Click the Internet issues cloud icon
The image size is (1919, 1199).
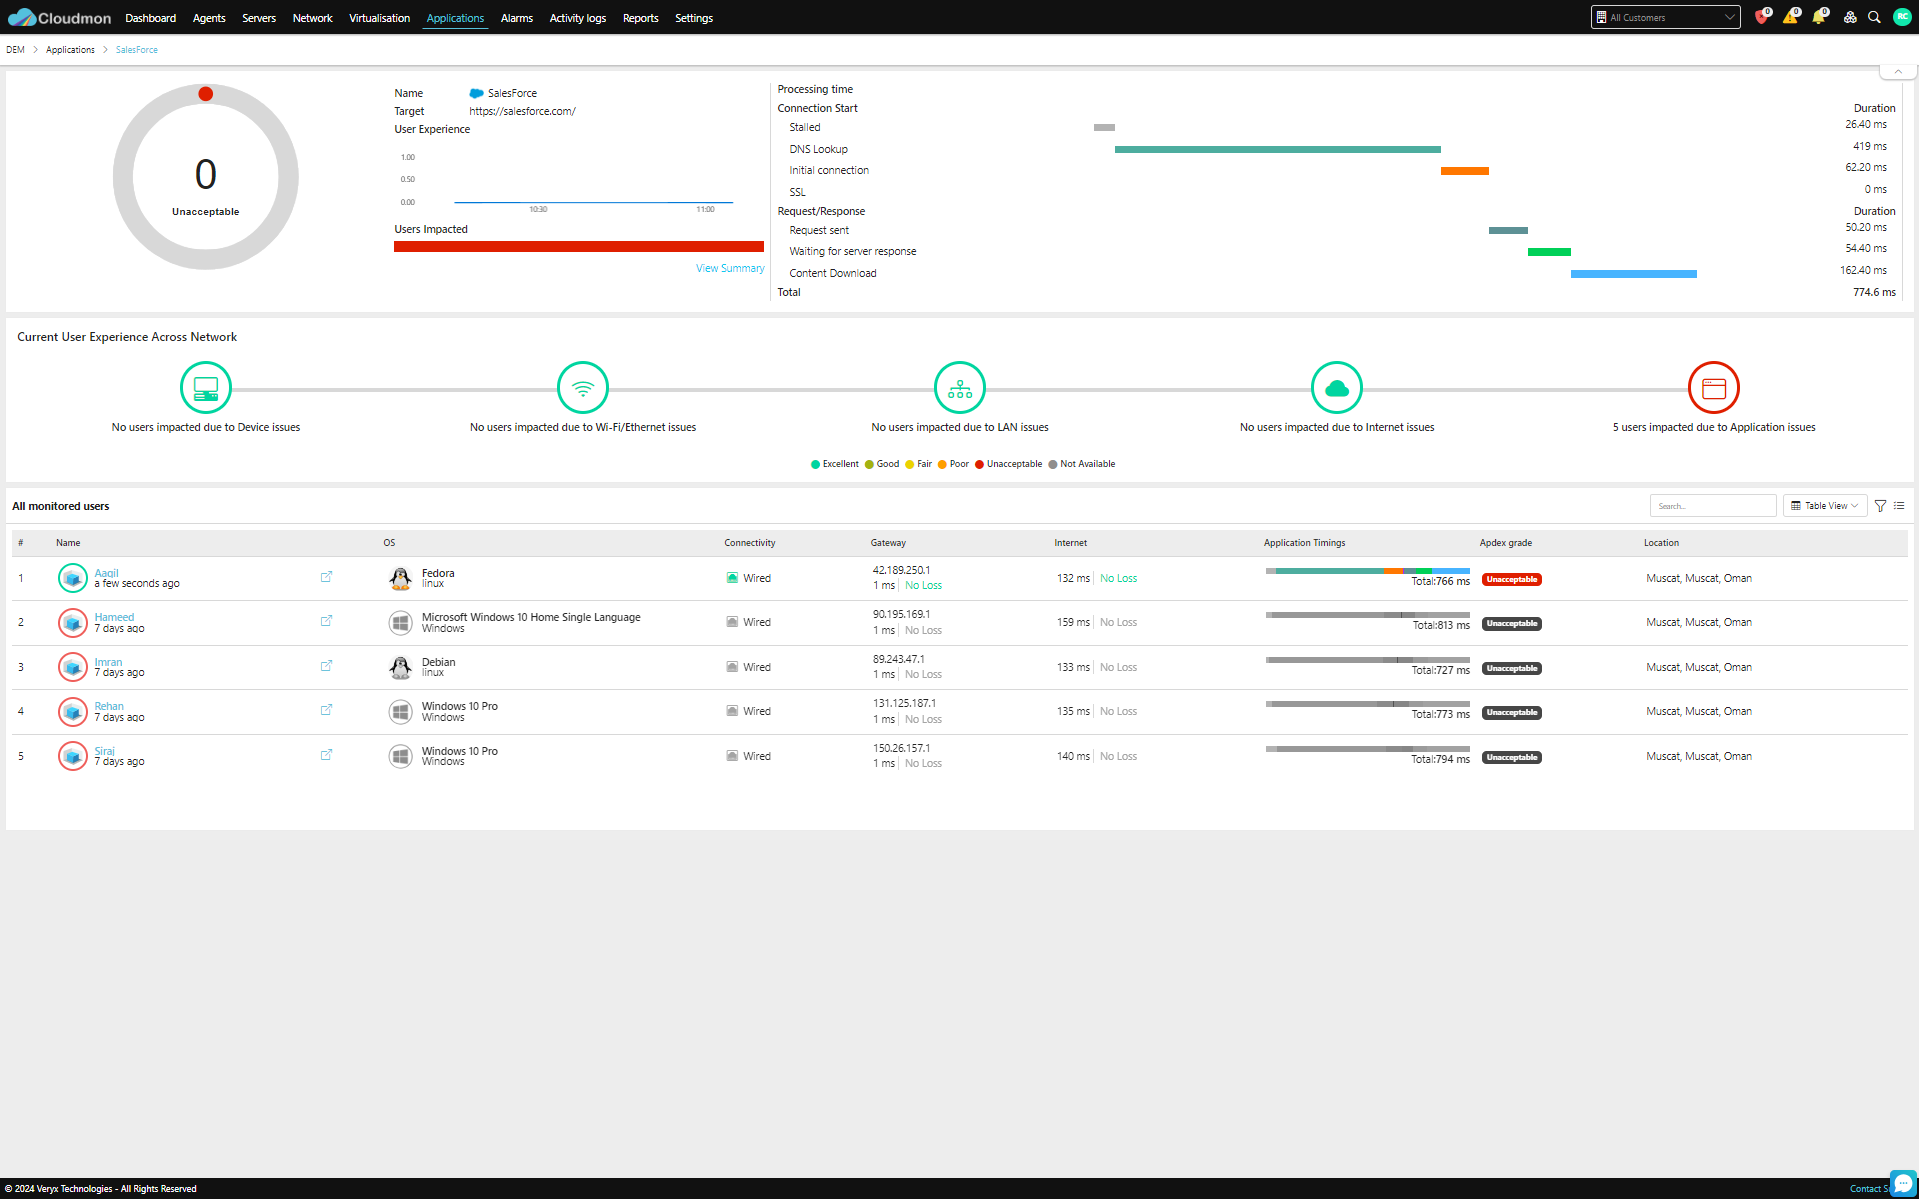click(x=1337, y=387)
